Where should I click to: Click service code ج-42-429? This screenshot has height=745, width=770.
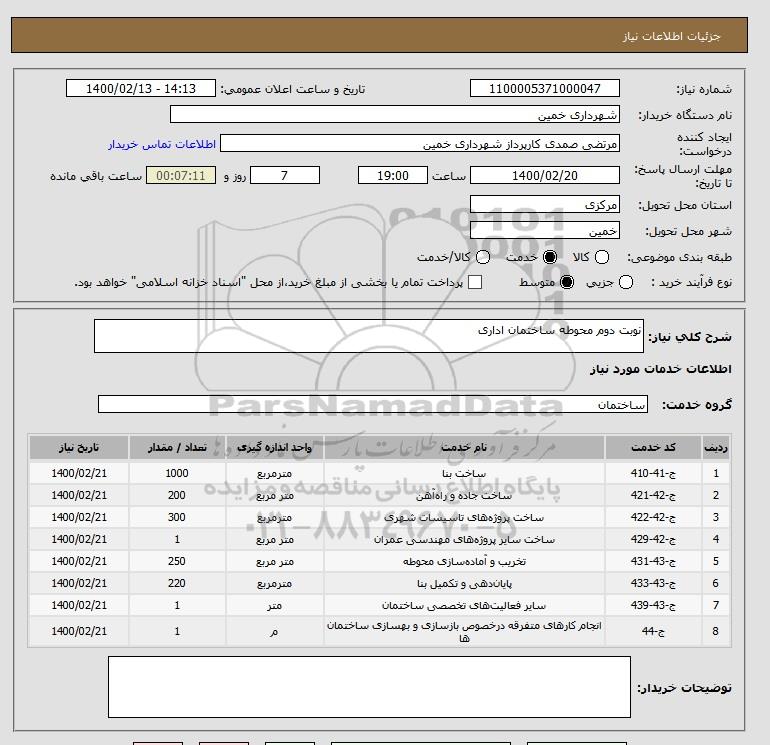click(x=653, y=539)
